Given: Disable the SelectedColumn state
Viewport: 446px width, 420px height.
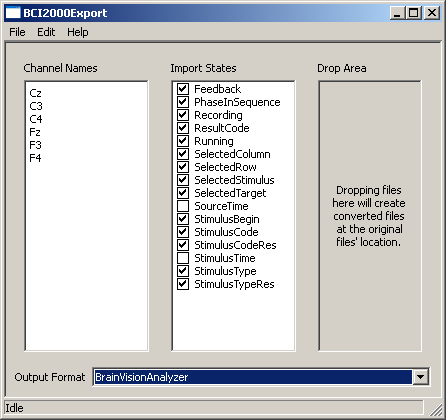Looking at the screenshot, I should tap(183, 154).
